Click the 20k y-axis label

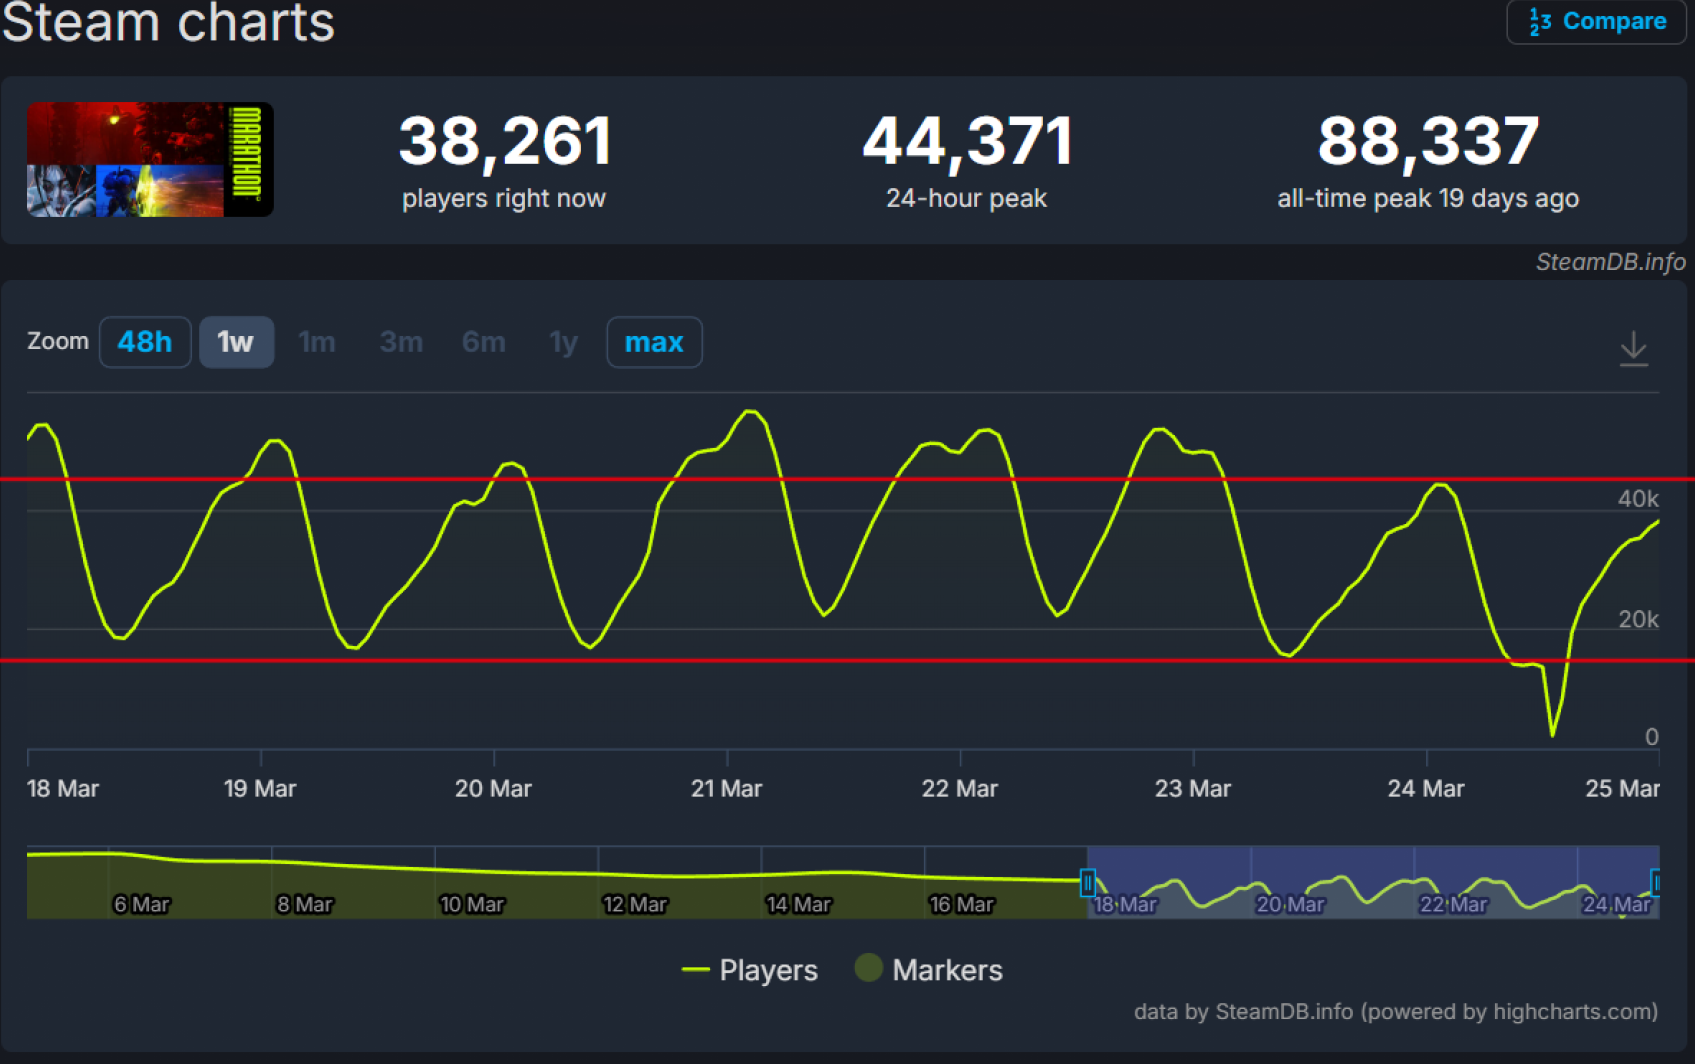click(1638, 620)
